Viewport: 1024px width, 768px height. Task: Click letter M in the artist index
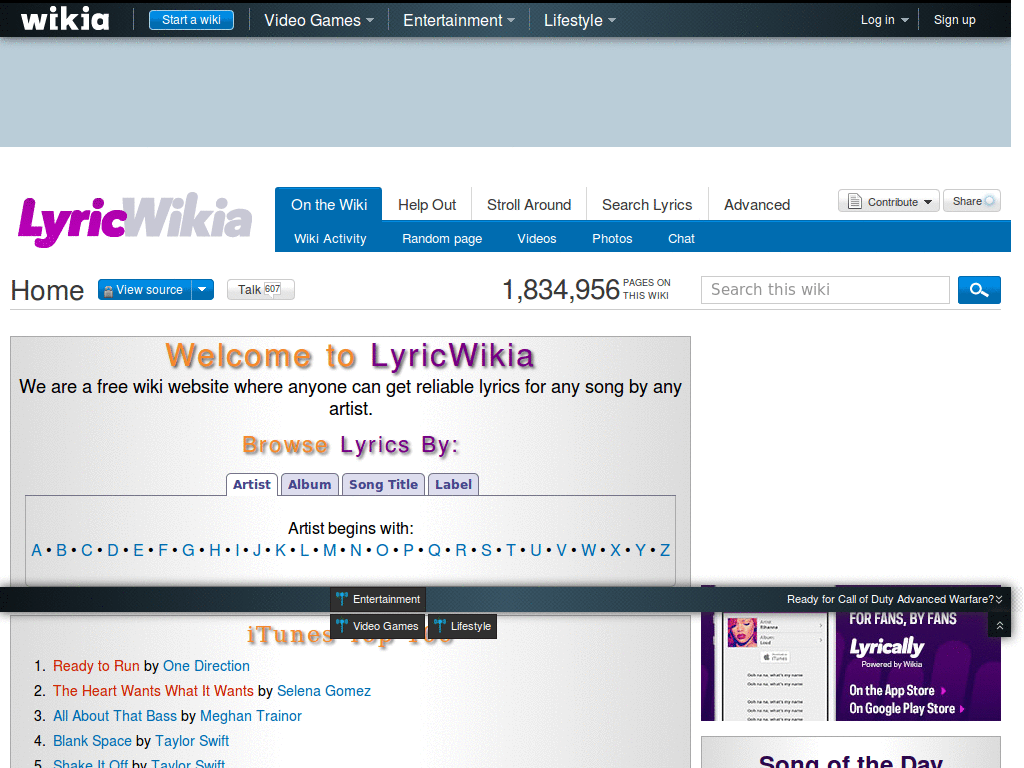click(x=329, y=550)
